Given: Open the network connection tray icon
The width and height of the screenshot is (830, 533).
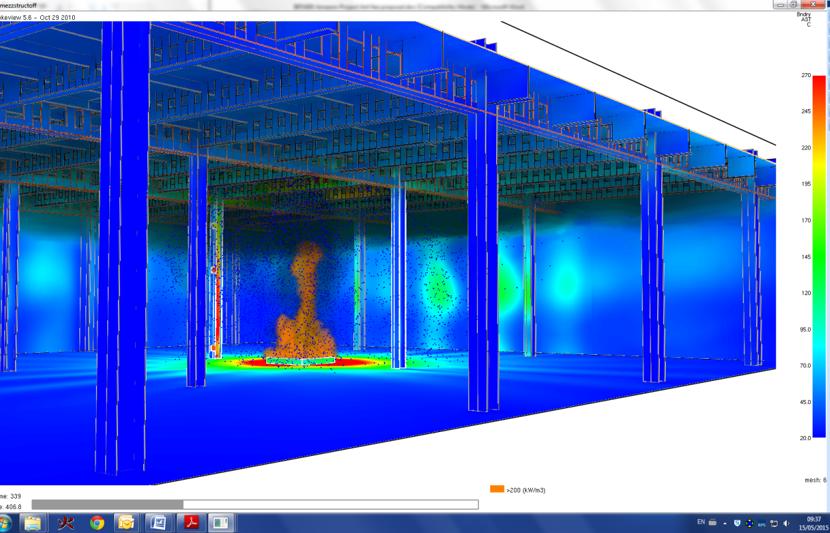Looking at the screenshot, I should pyautogui.click(x=773, y=523).
